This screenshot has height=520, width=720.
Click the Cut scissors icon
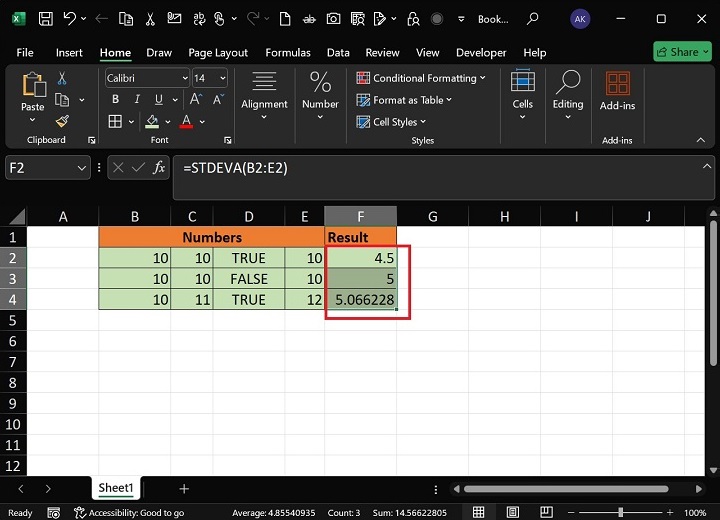tap(62, 78)
